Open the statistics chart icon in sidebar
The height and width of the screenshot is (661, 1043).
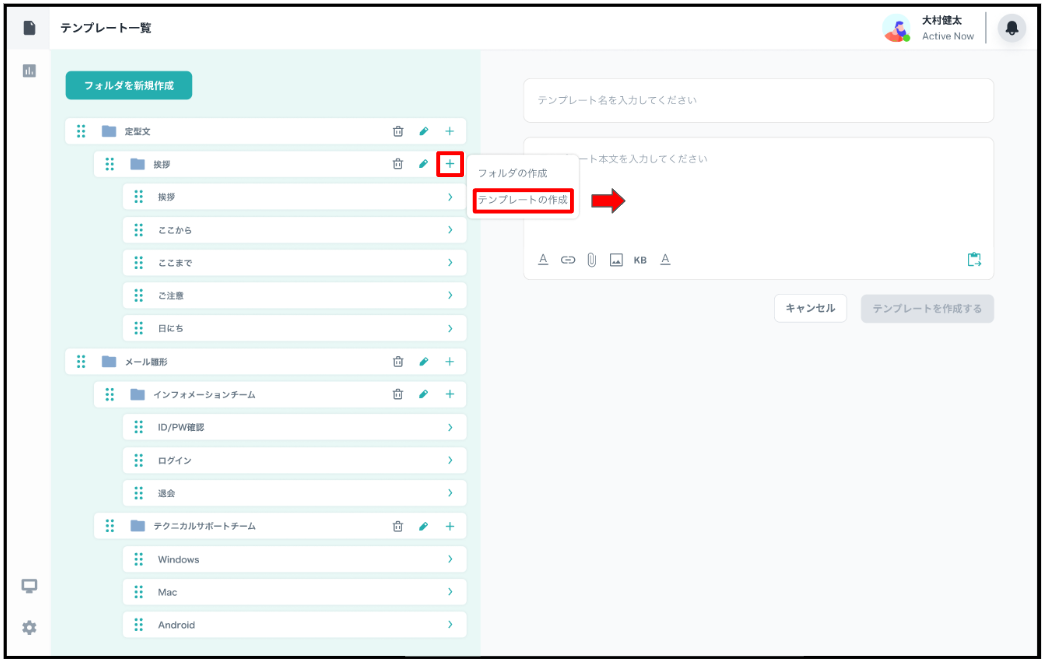tap(29, 71)
